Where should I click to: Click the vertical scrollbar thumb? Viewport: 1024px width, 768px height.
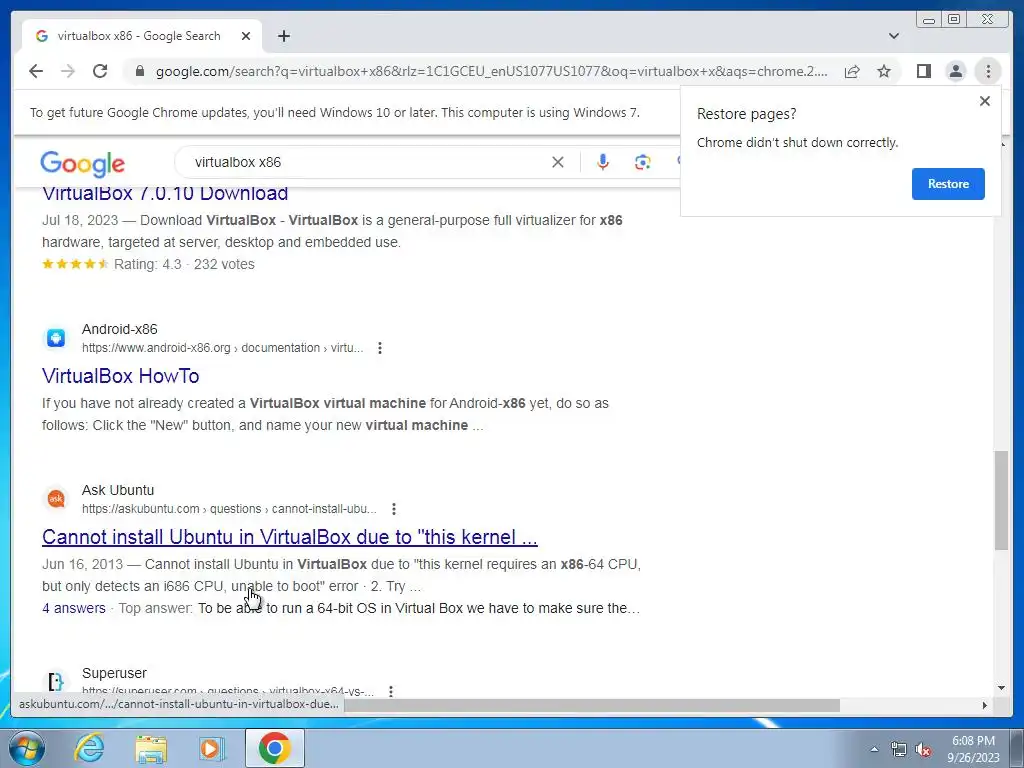(x=1001, y=500)
